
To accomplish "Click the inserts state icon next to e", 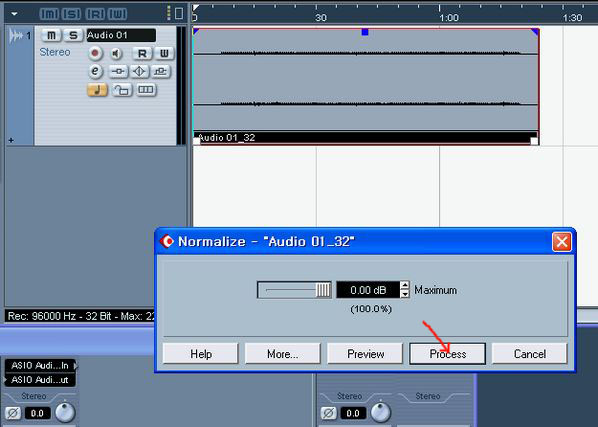I will 118,71.
